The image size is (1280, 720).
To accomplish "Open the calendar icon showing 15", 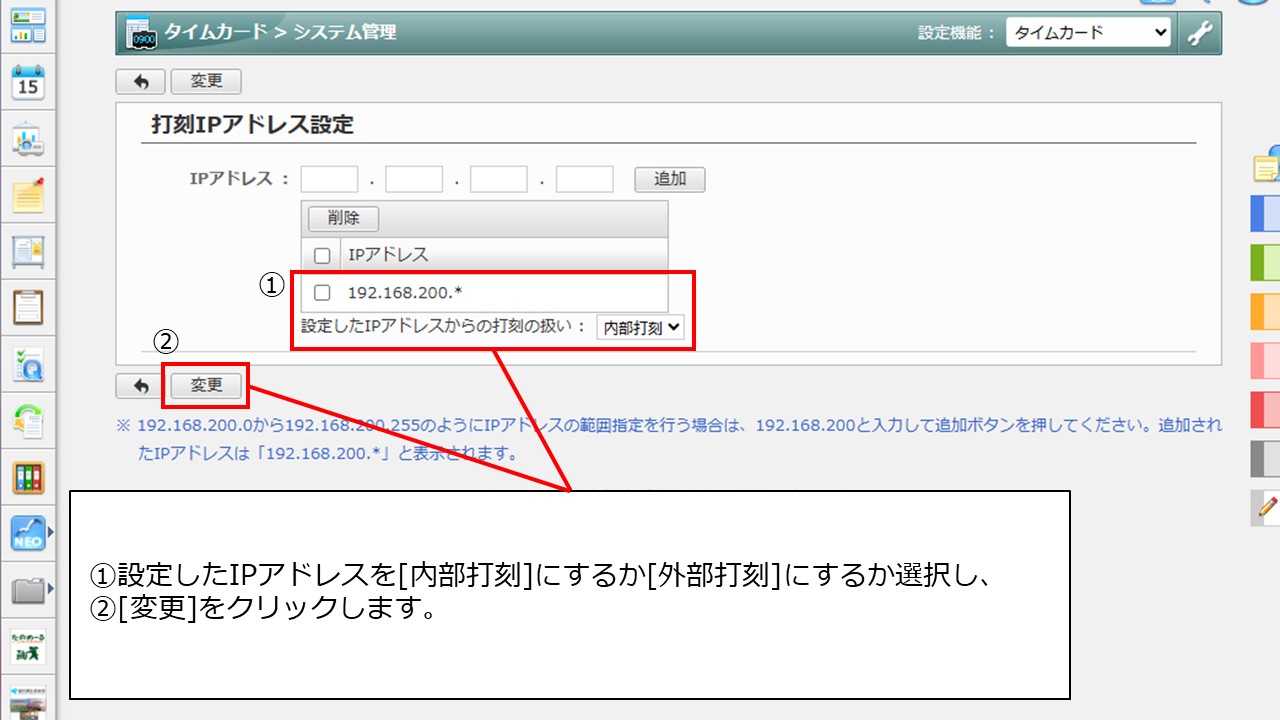I will [28, 82].
